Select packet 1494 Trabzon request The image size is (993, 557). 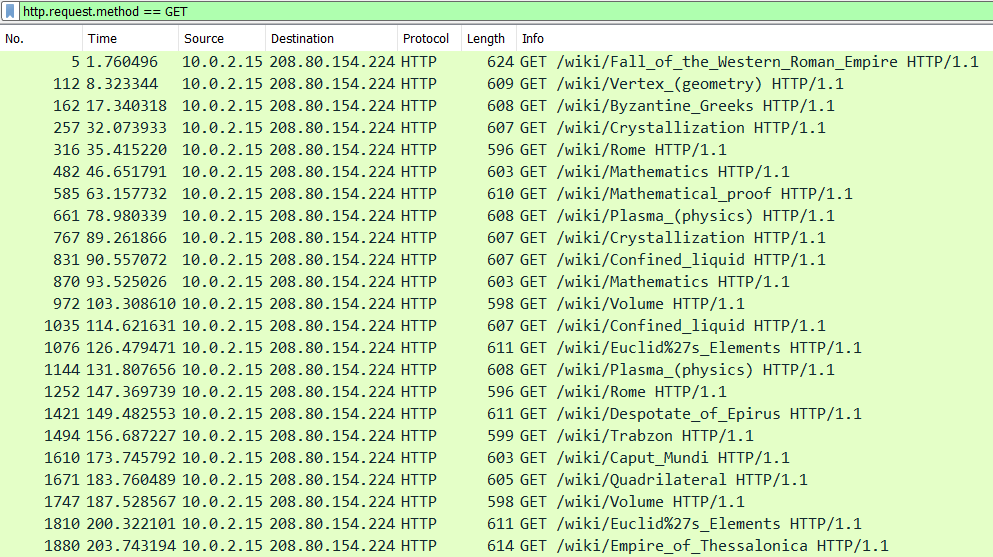pyautogui.click(x=496, y=435)
